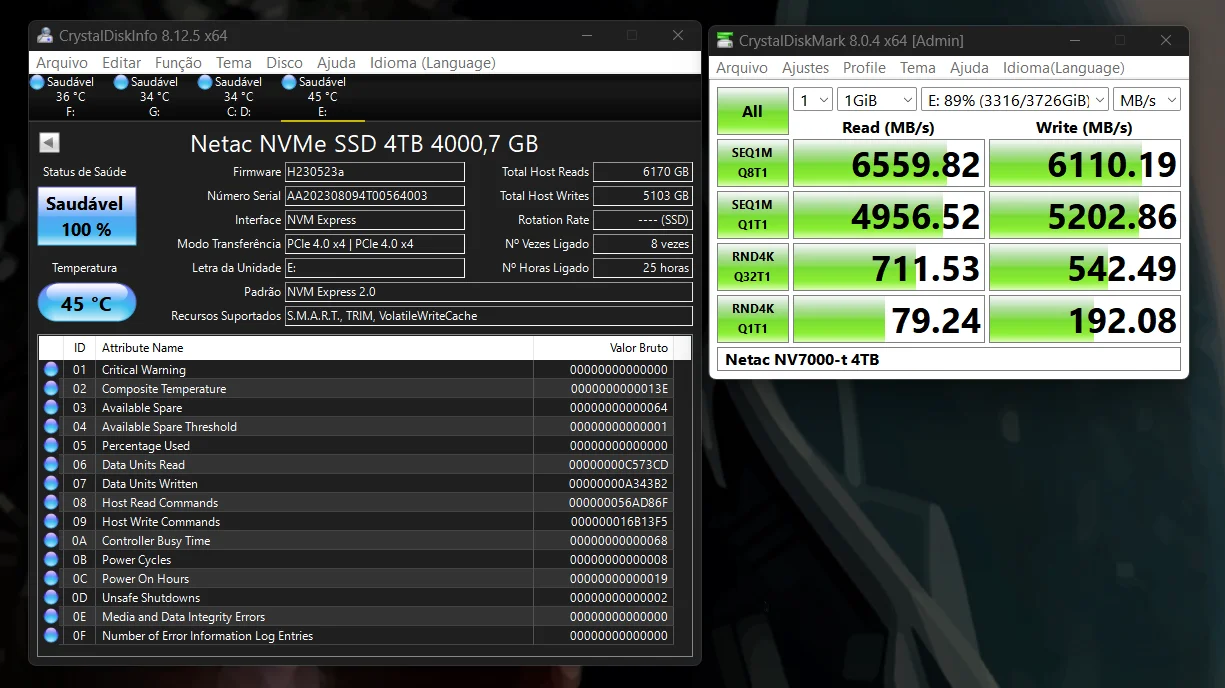
Task: Run the SEQ1M Q8T1 test
Action: (752, 163)
